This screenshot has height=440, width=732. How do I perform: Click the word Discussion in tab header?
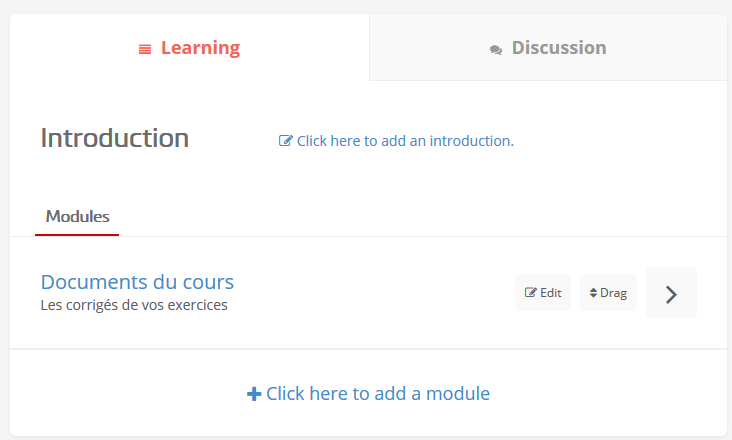pos(559,48)
